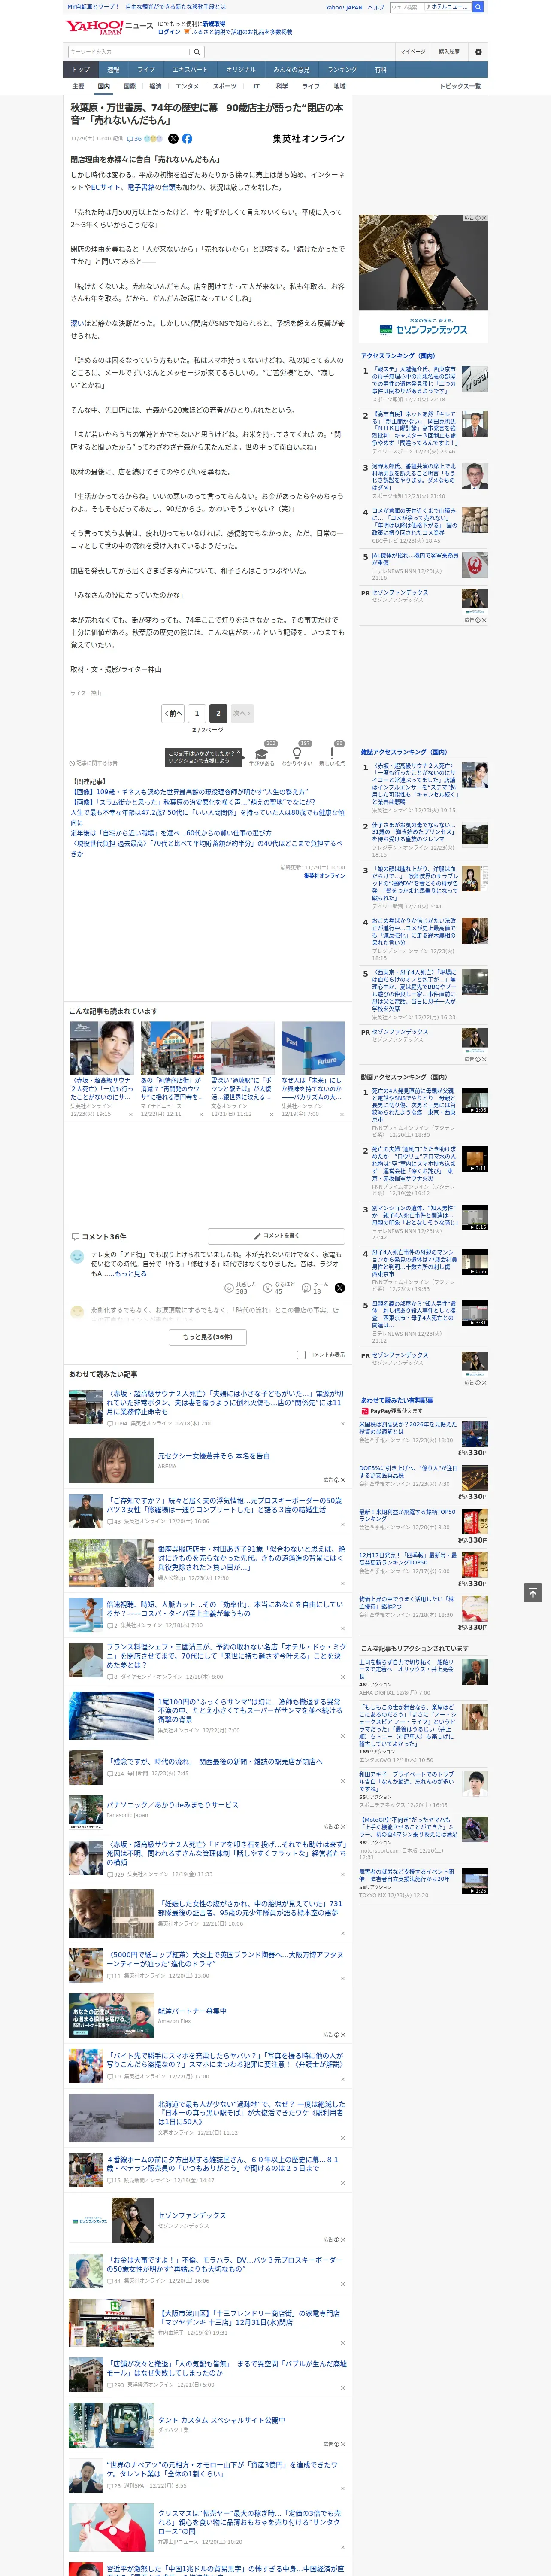Click the scroll-to-top arrow button
The image size is (551, 2576).
533,1592
